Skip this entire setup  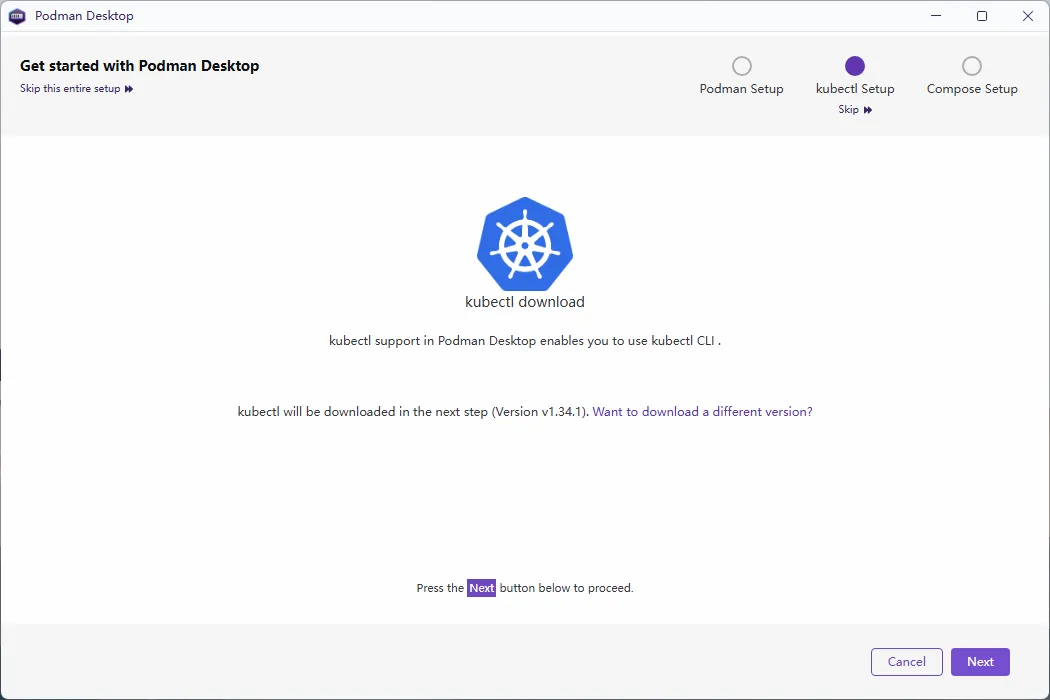70,88
